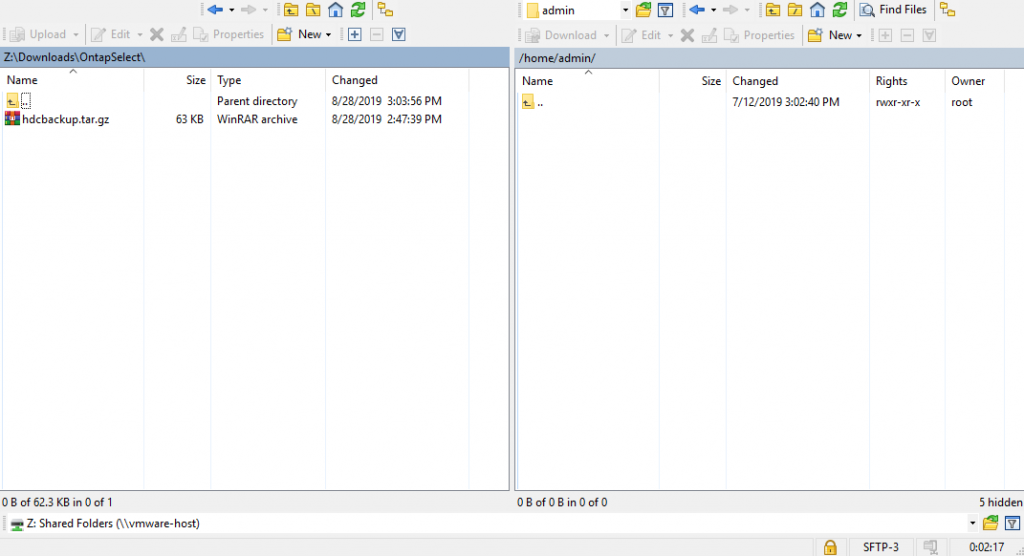Click the Upload button
Image resolution: width=1024 pixels, height=556 pixels.
point(38,35)
